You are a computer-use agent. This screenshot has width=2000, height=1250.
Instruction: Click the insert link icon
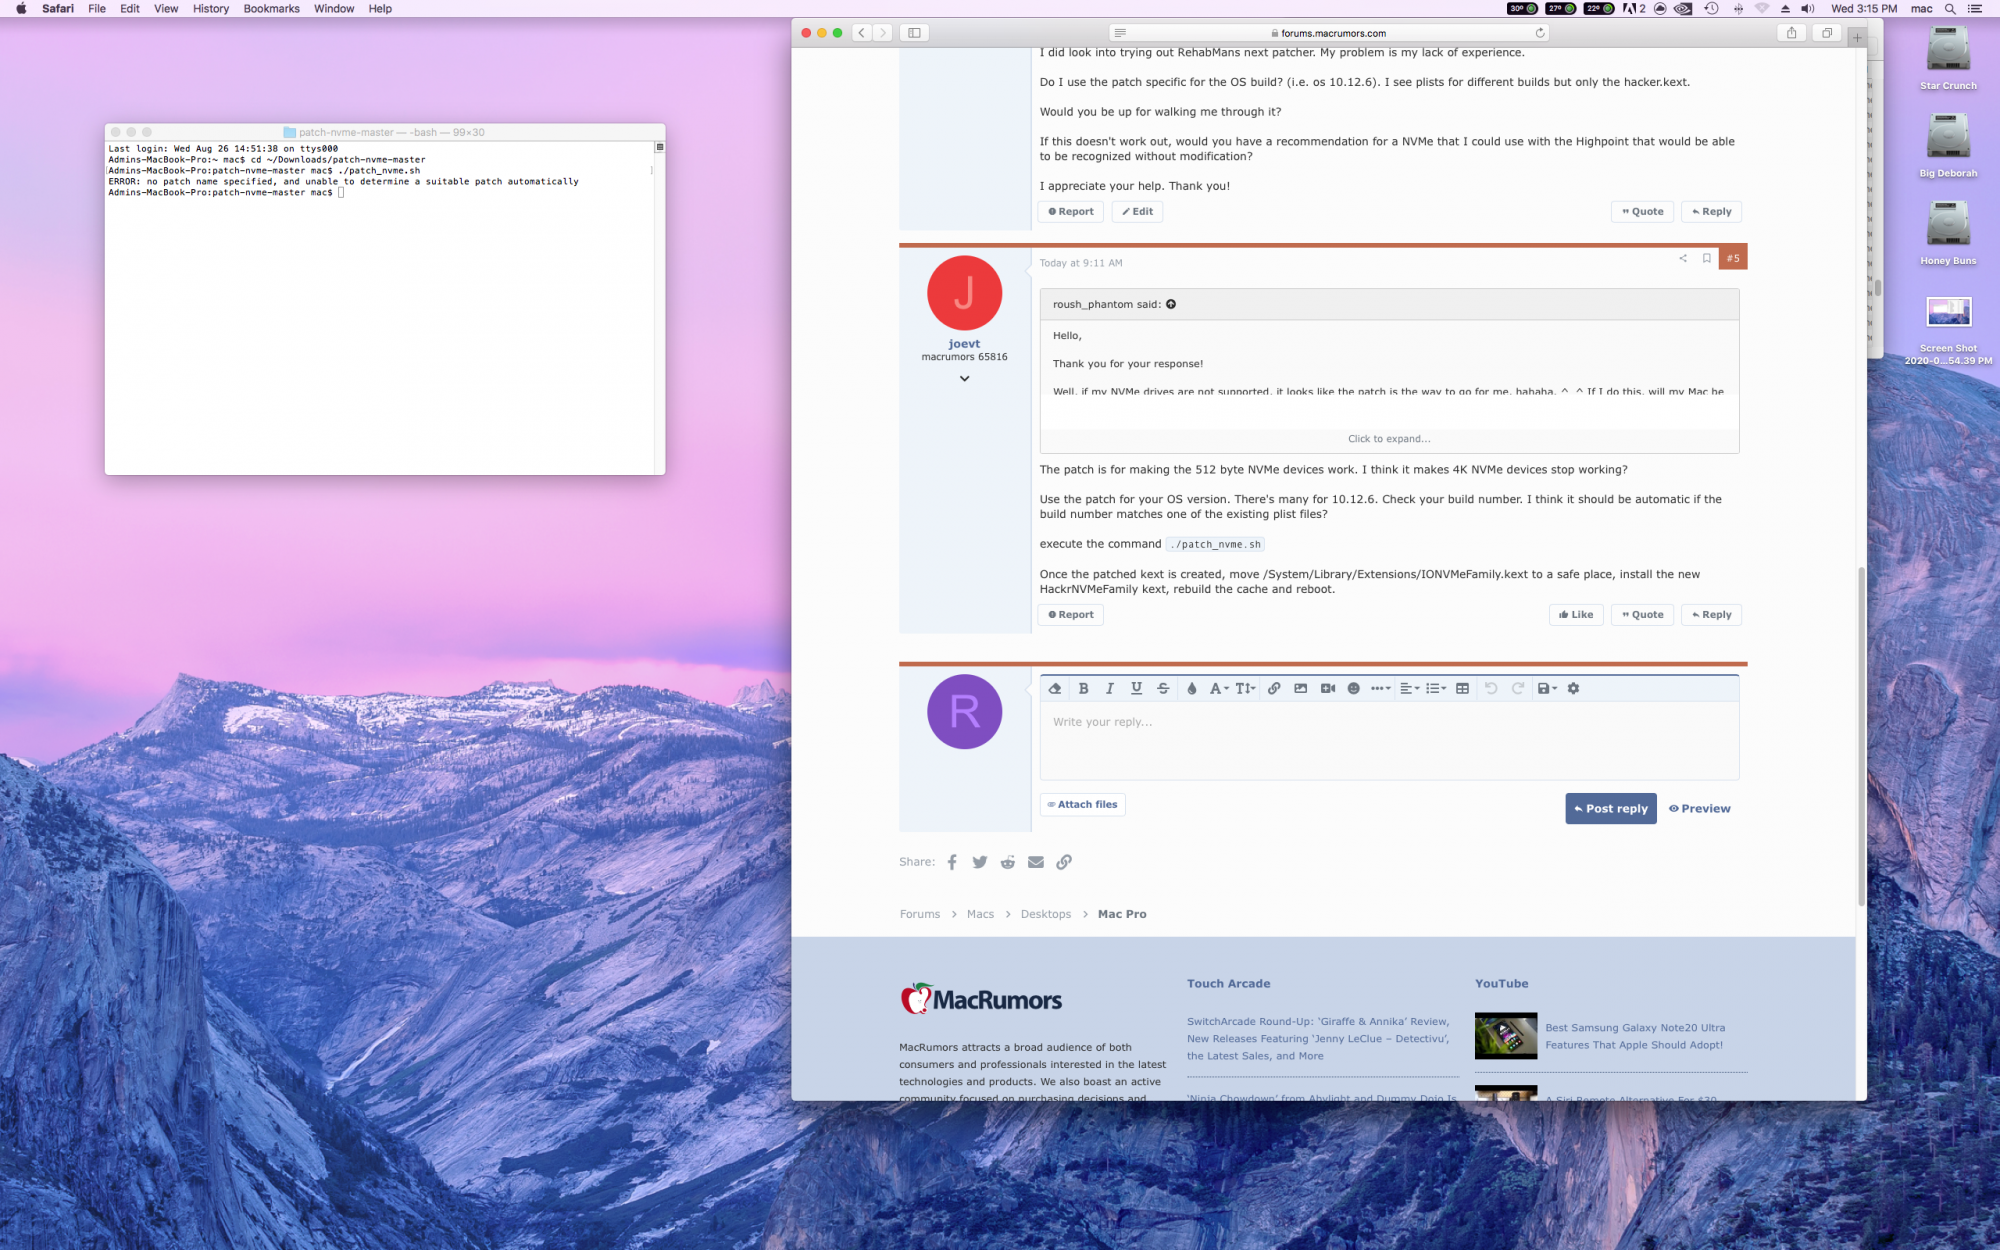click(x=1274, y=688)
